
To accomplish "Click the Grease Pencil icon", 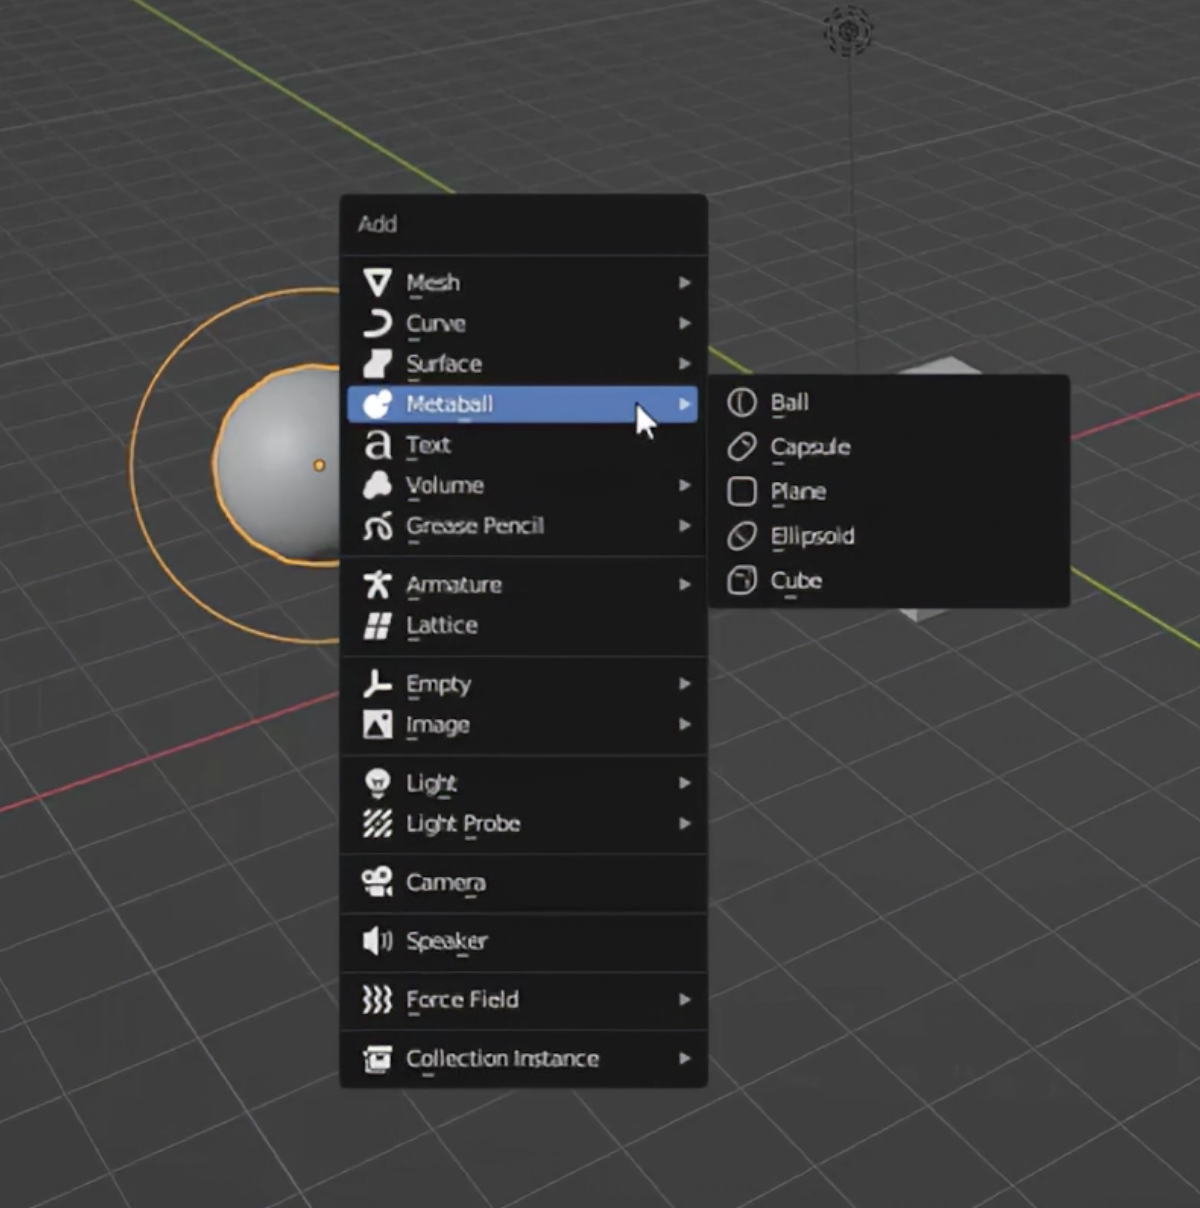I will tap(377, 526).
